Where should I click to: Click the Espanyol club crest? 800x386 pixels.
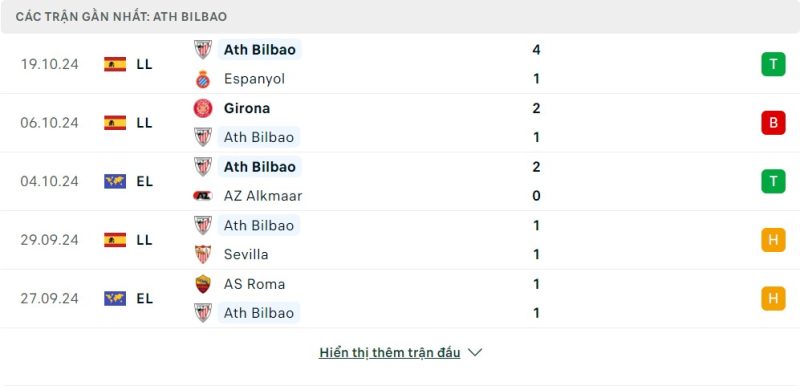[x=203, y=79]
